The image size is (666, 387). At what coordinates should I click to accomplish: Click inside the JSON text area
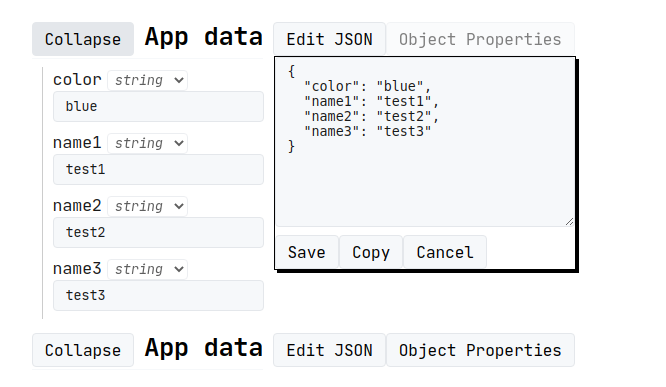[425, 142]
